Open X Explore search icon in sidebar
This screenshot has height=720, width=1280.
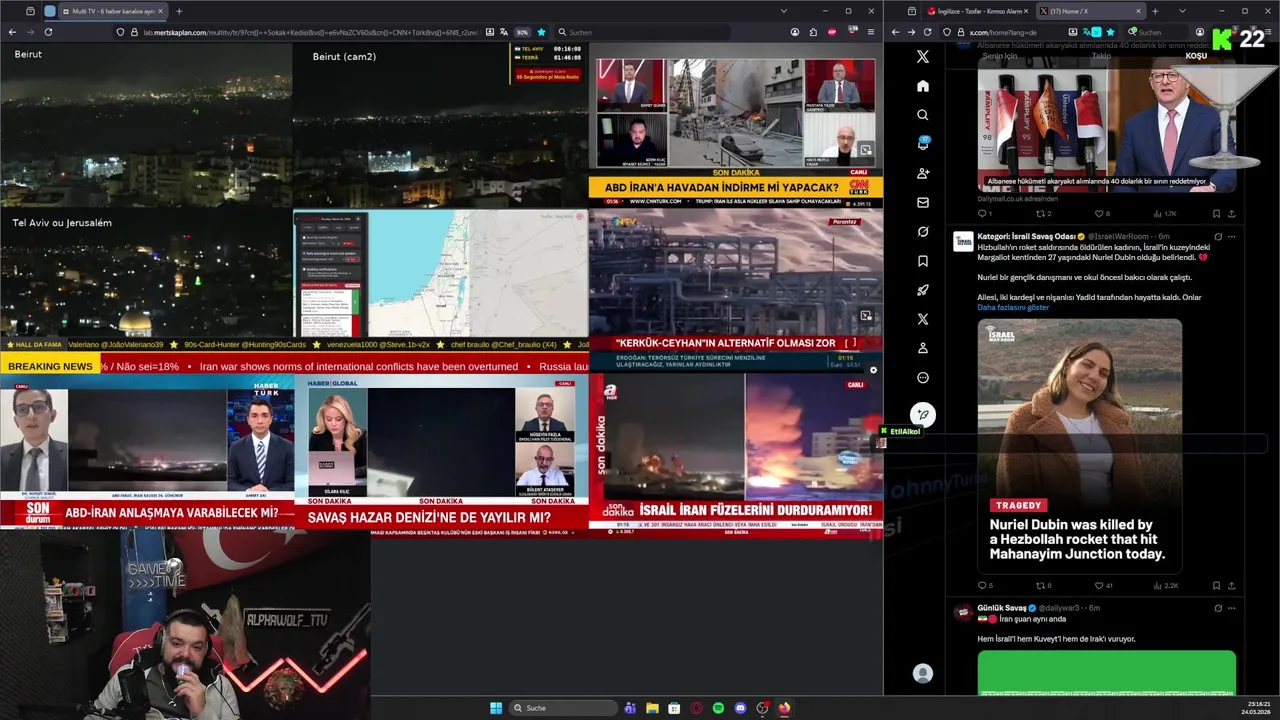point(923,115)
